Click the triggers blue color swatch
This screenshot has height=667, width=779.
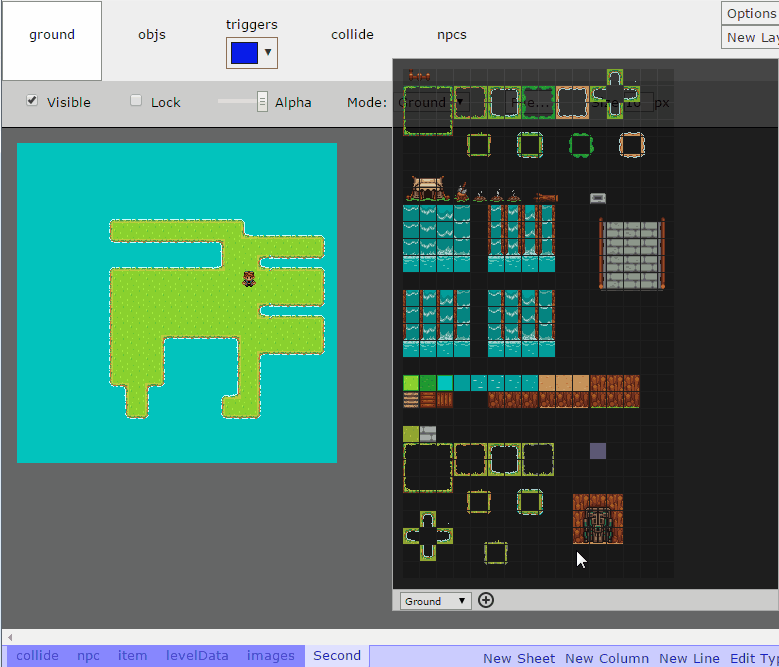click(244, 53)
